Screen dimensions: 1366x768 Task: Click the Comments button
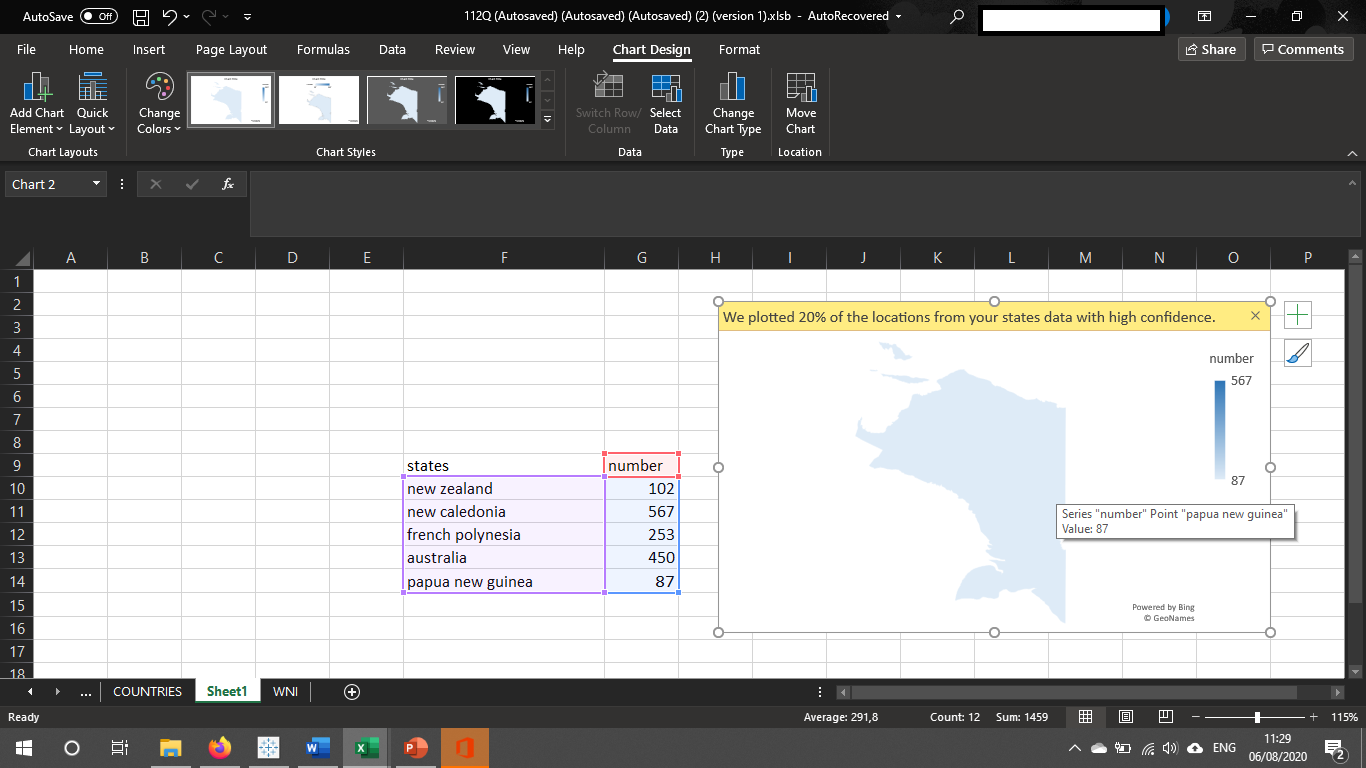coord(1303,49)
